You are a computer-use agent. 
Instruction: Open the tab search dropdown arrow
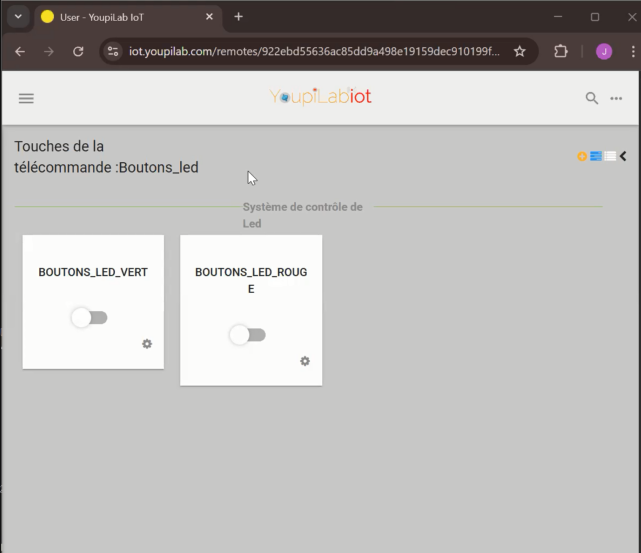(18, 17)
